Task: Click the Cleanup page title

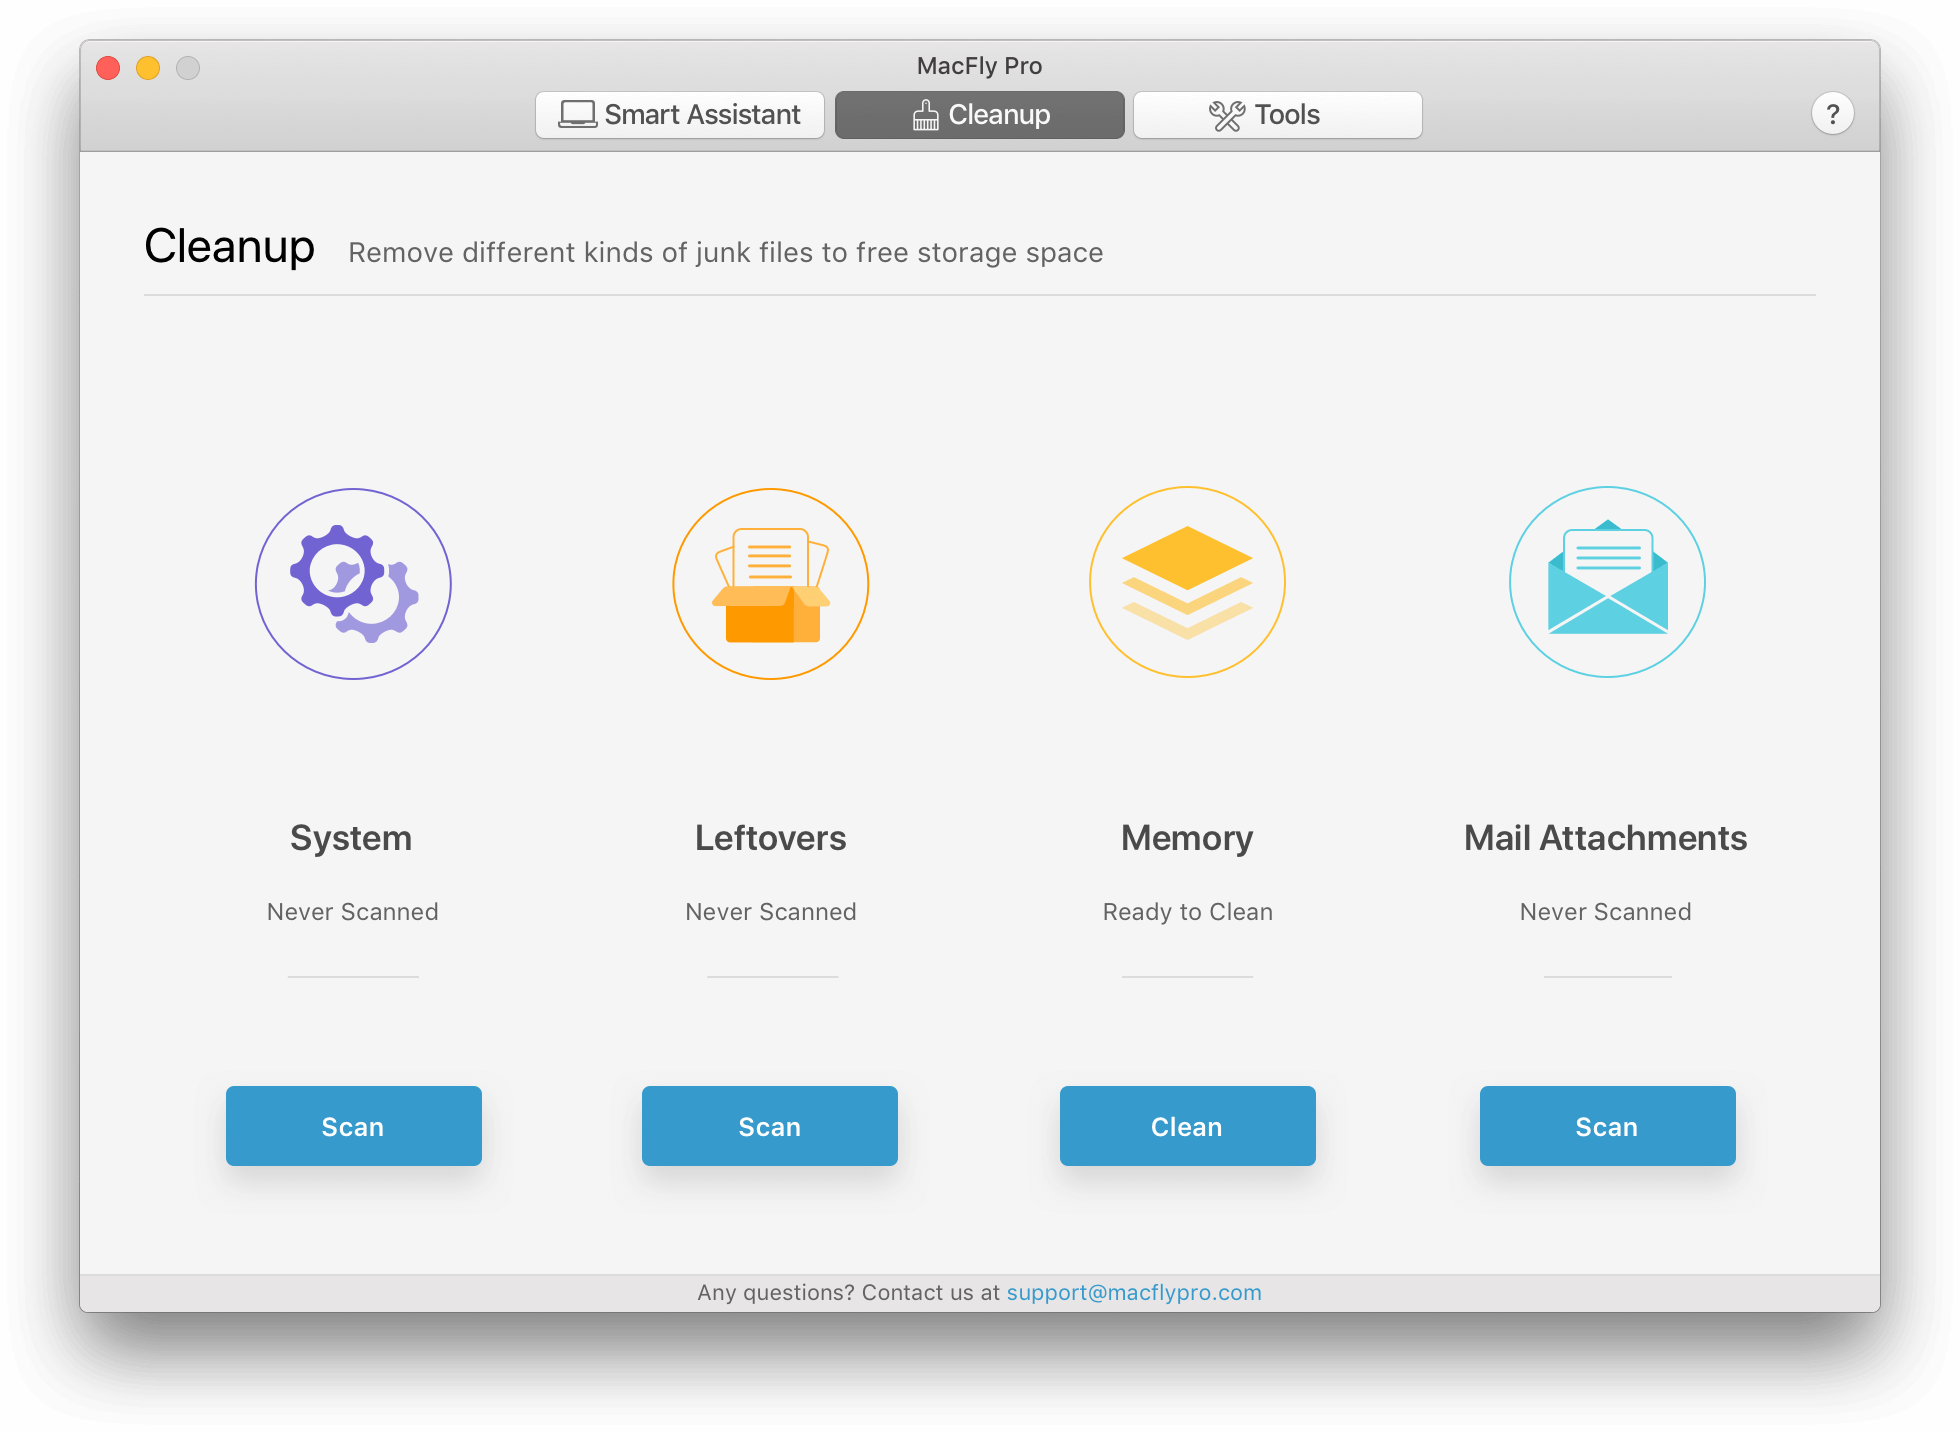Action: 229,246
